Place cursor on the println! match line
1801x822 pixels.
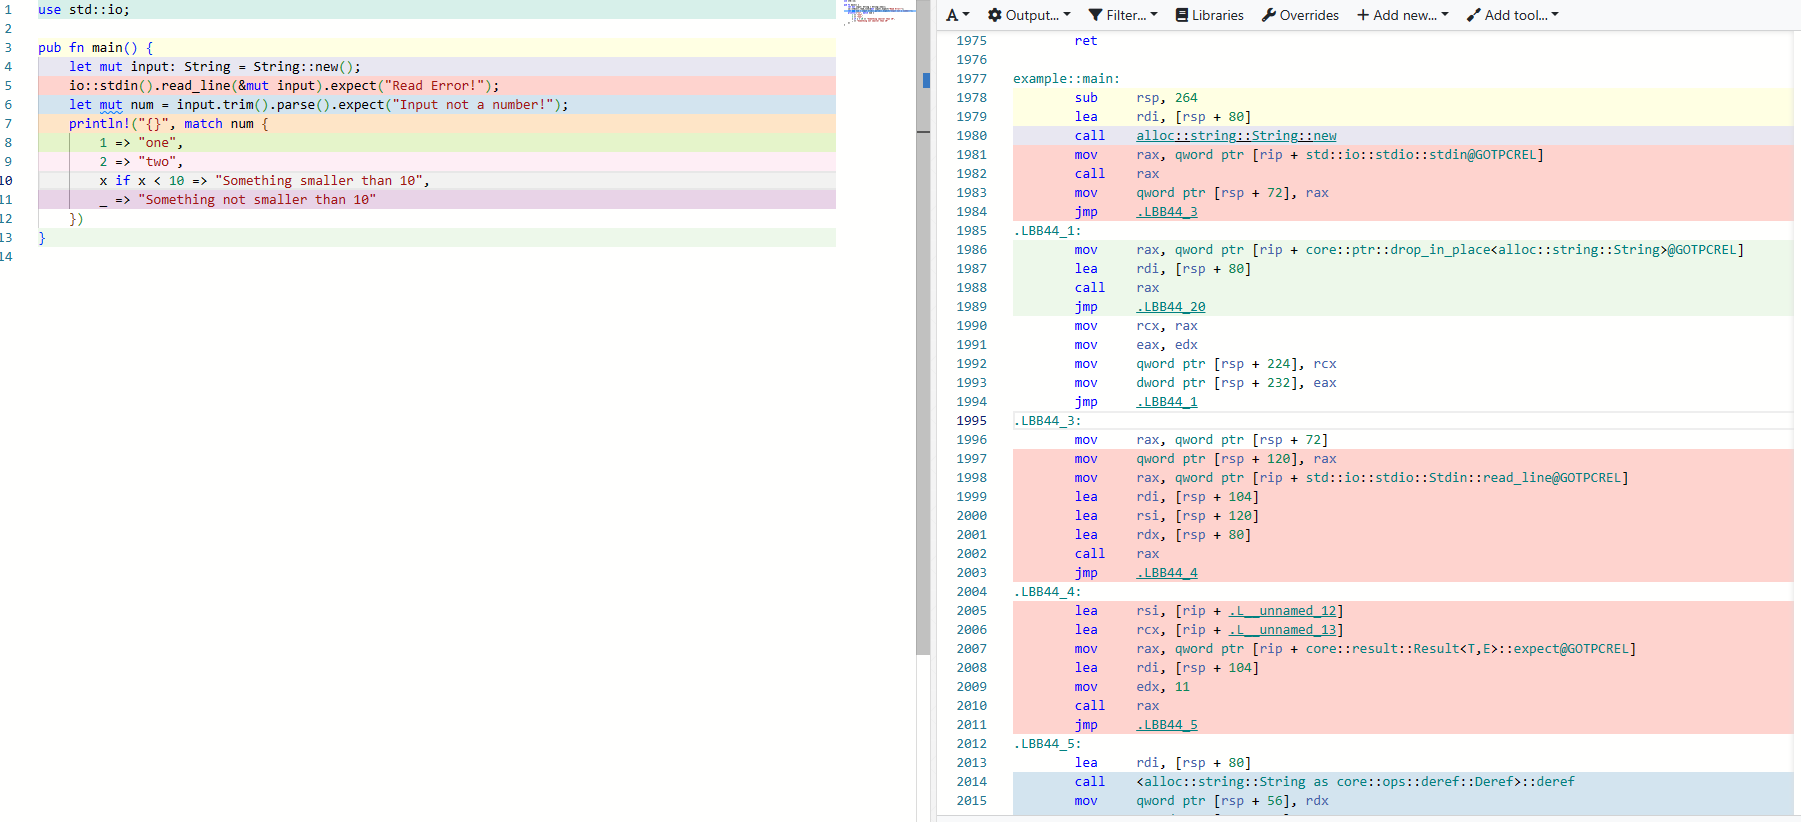[x=168, y=124]
